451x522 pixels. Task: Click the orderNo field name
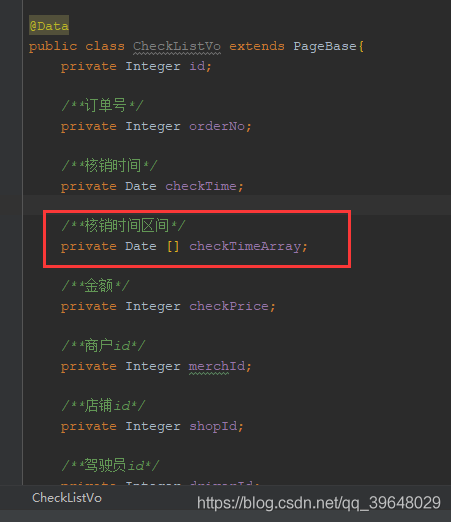coord(217,126)
